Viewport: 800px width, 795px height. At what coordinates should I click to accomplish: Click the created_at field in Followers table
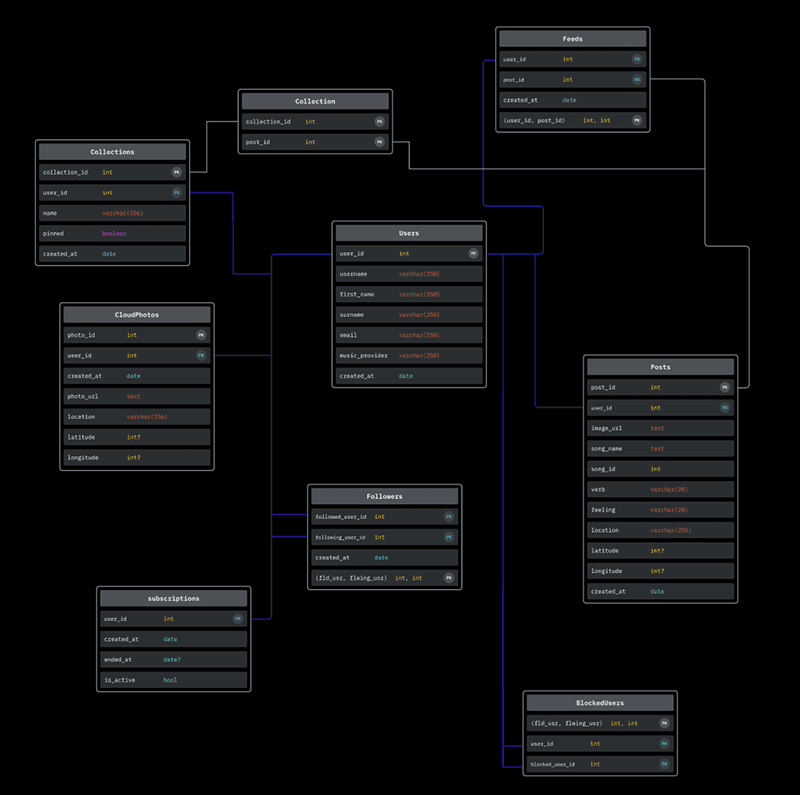pos(385,558)
